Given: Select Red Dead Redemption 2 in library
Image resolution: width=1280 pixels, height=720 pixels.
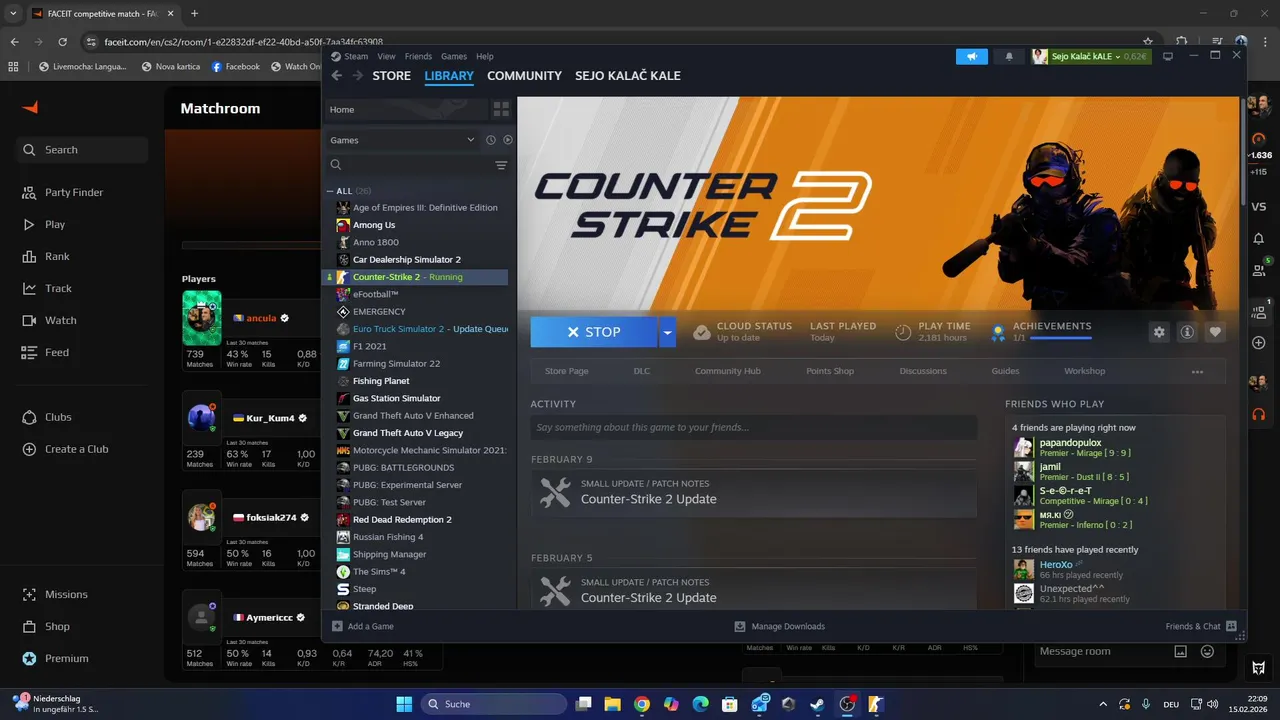Looking at the screenshot, I should pyautogui.click(x=402, y=520).
